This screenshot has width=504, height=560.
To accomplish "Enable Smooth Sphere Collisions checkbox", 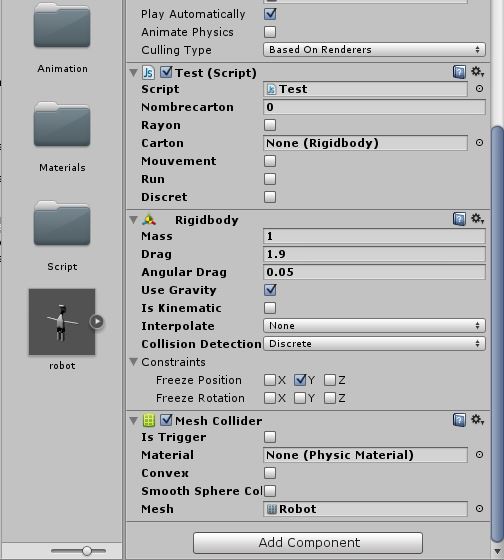I will [x=270, y=491].
